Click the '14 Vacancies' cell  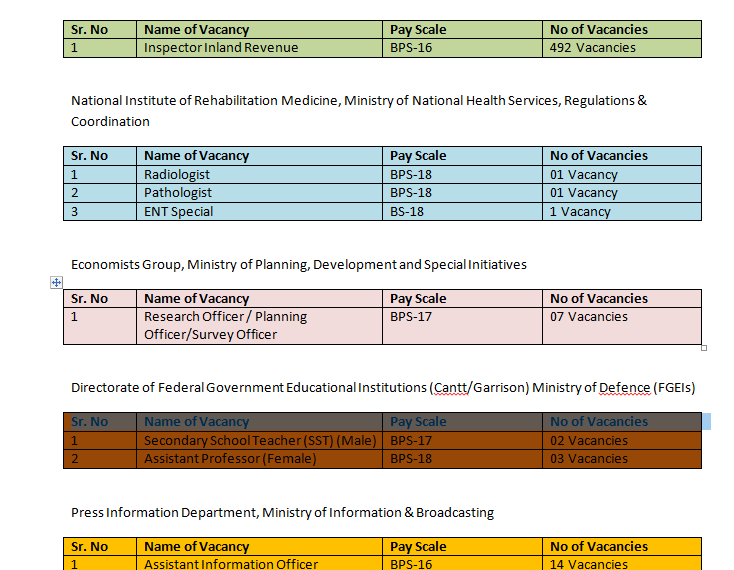[x=622, y=563]
